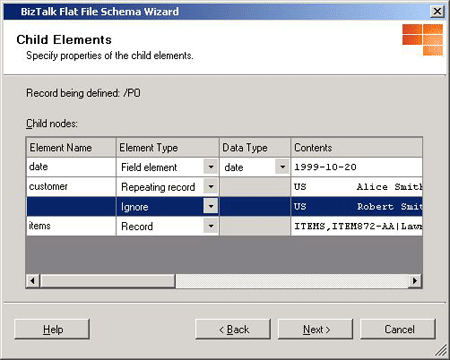Viewport: 450px width, 360px height.
Task: Select the 'ITEMS,ITEM872-AA' contents cell
Action: 356,226
